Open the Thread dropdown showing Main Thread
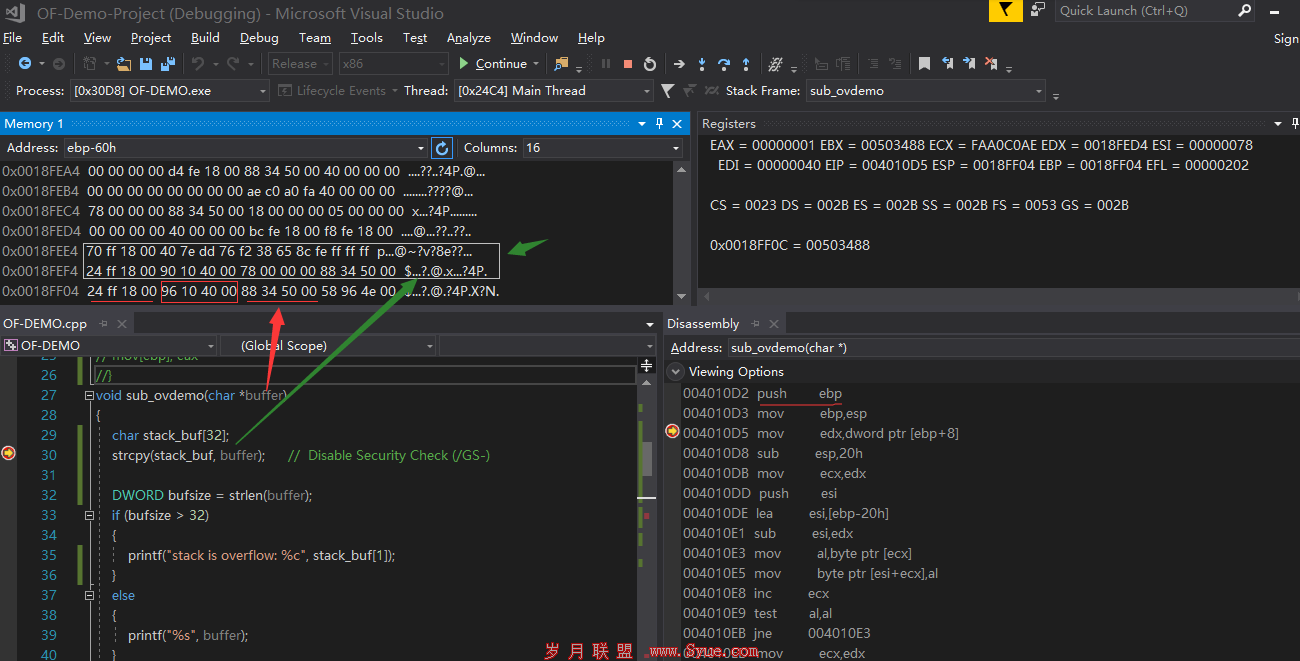1300x661 pixels. point(554,91)
